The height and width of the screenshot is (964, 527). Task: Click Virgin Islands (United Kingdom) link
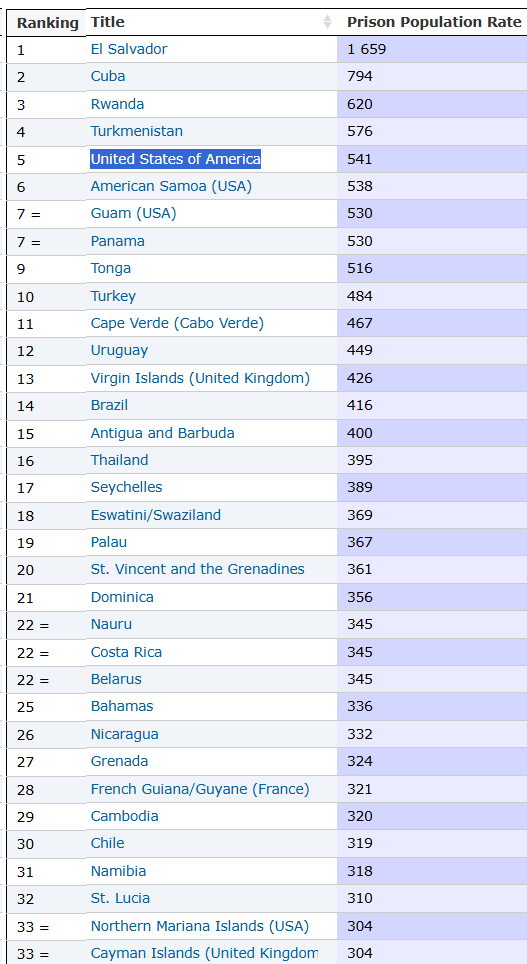(x=200, y=378)
